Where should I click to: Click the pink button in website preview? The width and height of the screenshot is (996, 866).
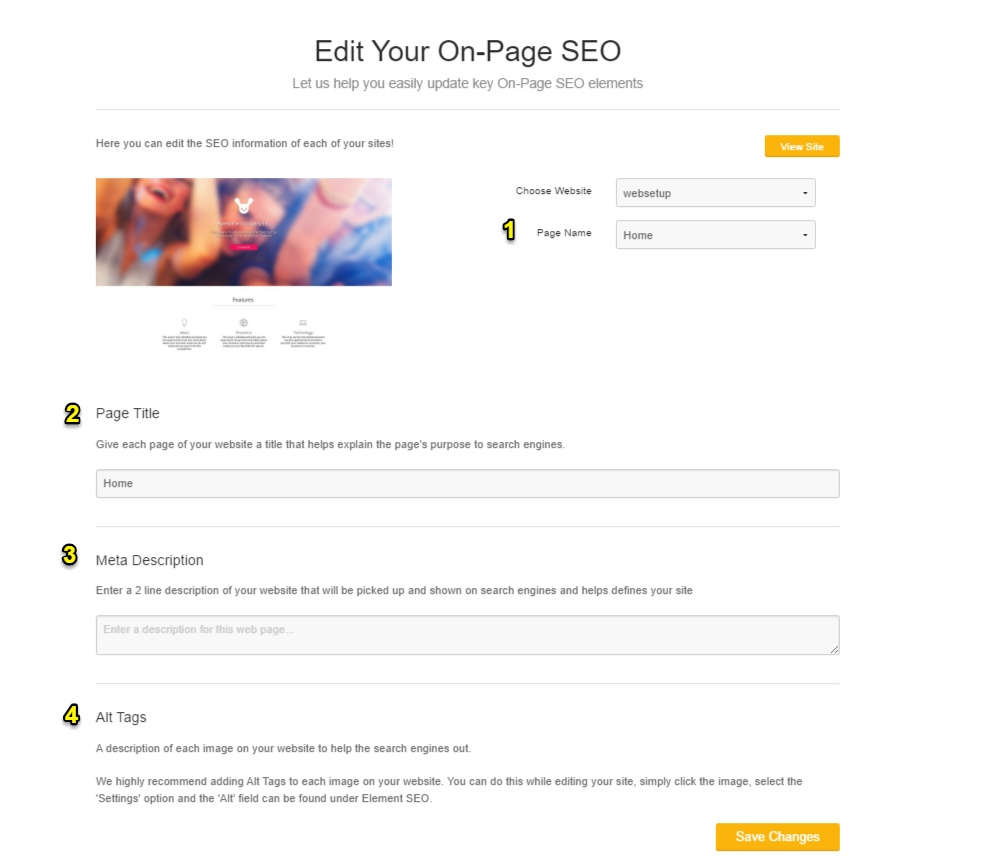point(243,247)
